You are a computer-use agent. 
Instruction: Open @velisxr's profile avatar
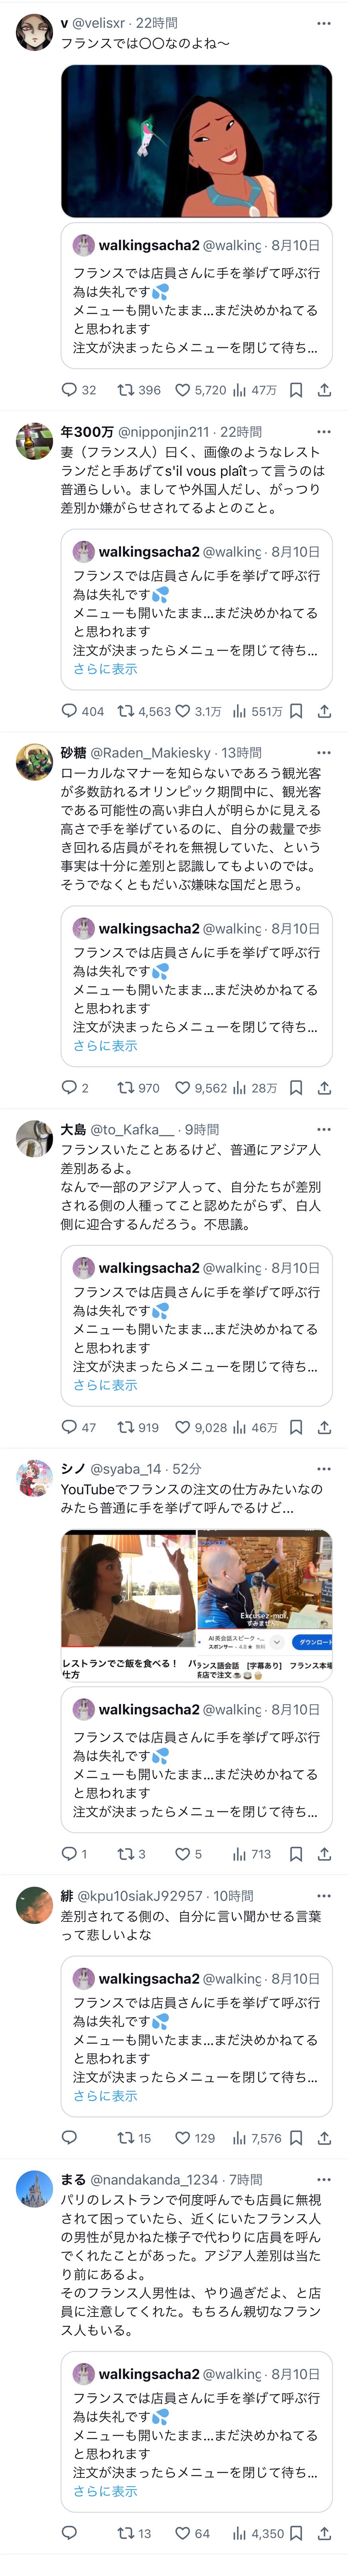(34, 32)
